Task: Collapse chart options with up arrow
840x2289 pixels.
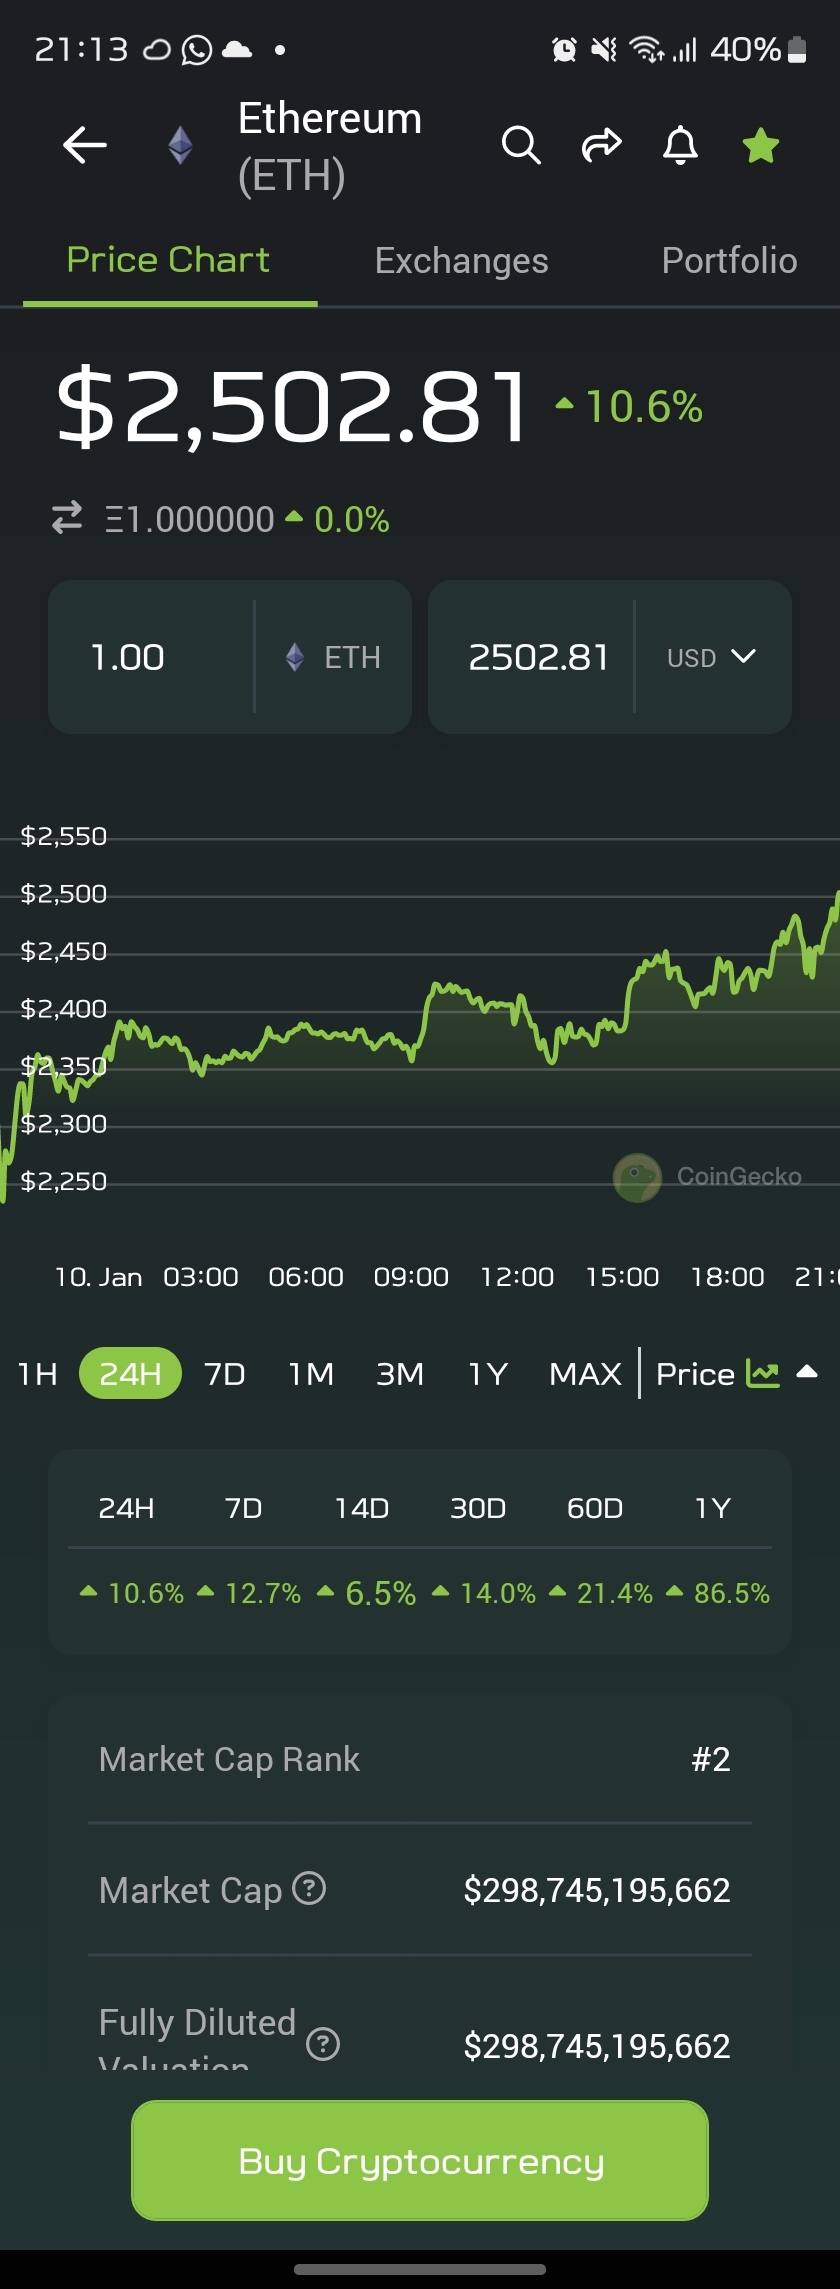Action: click(807, 1372)
